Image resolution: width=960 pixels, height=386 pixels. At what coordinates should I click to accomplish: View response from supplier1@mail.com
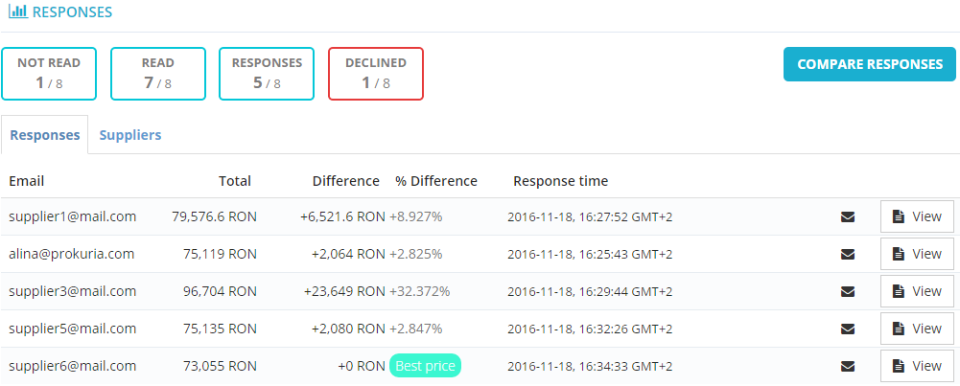pos(917,216)
